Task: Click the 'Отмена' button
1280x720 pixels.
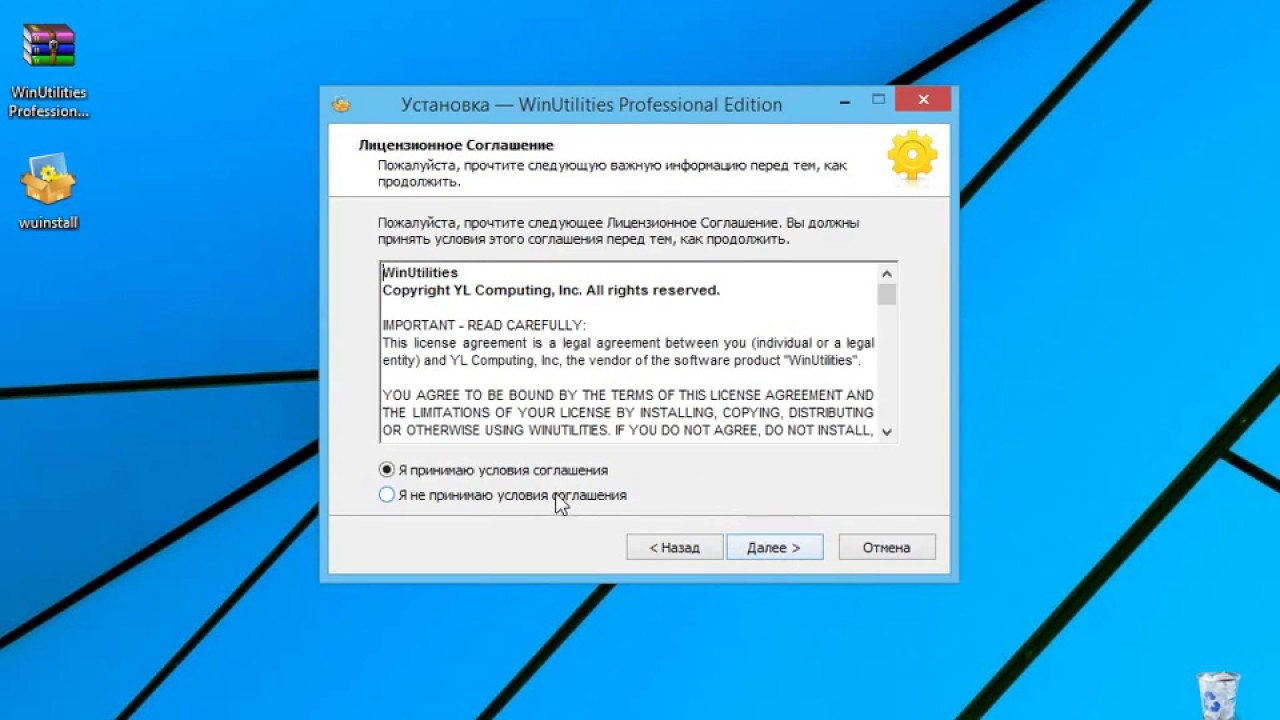Action: pyautogui.click(x=887, y=547)
